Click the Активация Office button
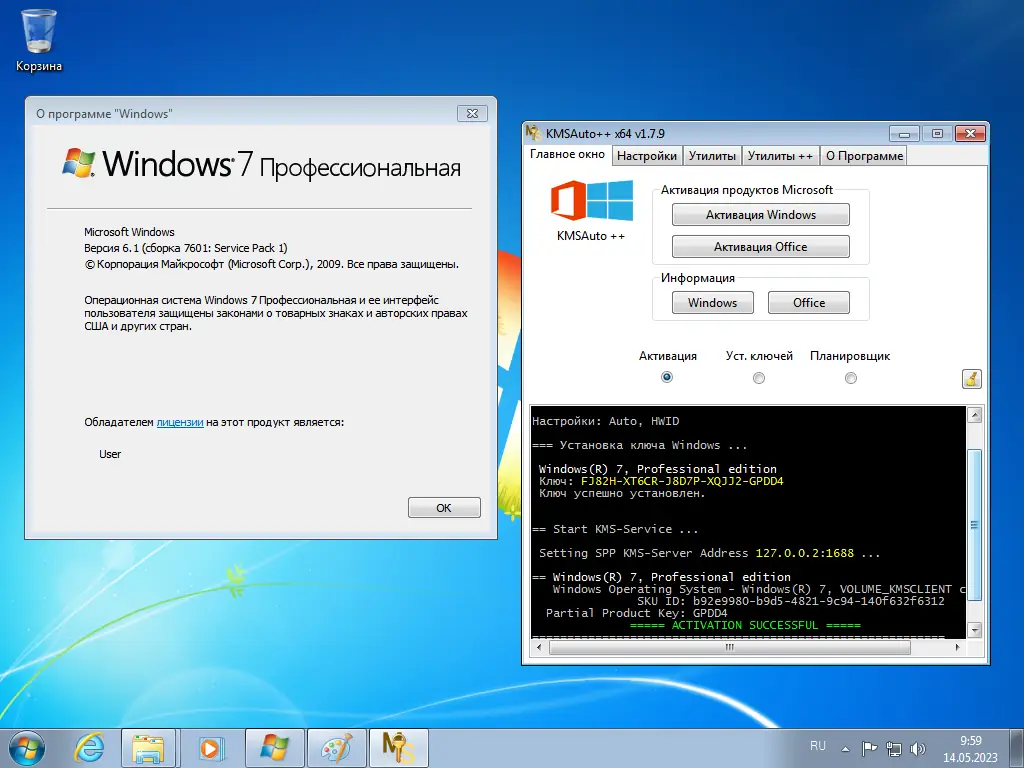1024x768 pixels. point(761,247)
